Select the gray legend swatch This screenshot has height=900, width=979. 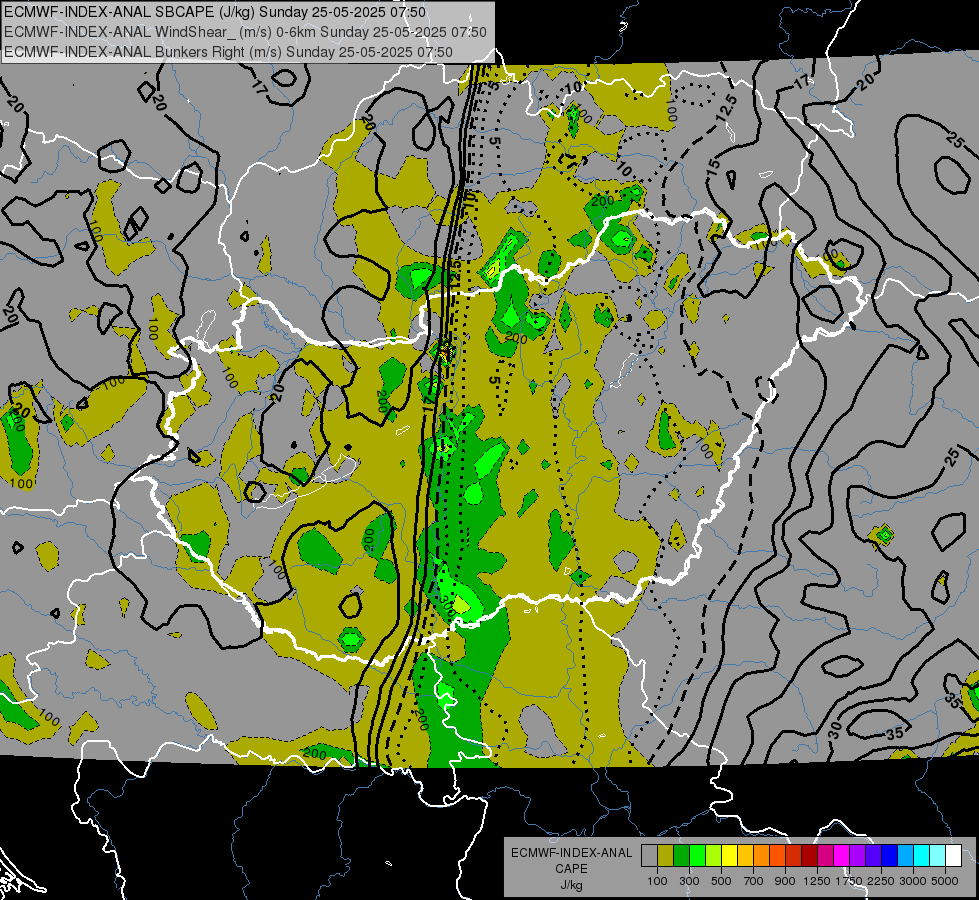pyautogui.click(x=649, y=856)
